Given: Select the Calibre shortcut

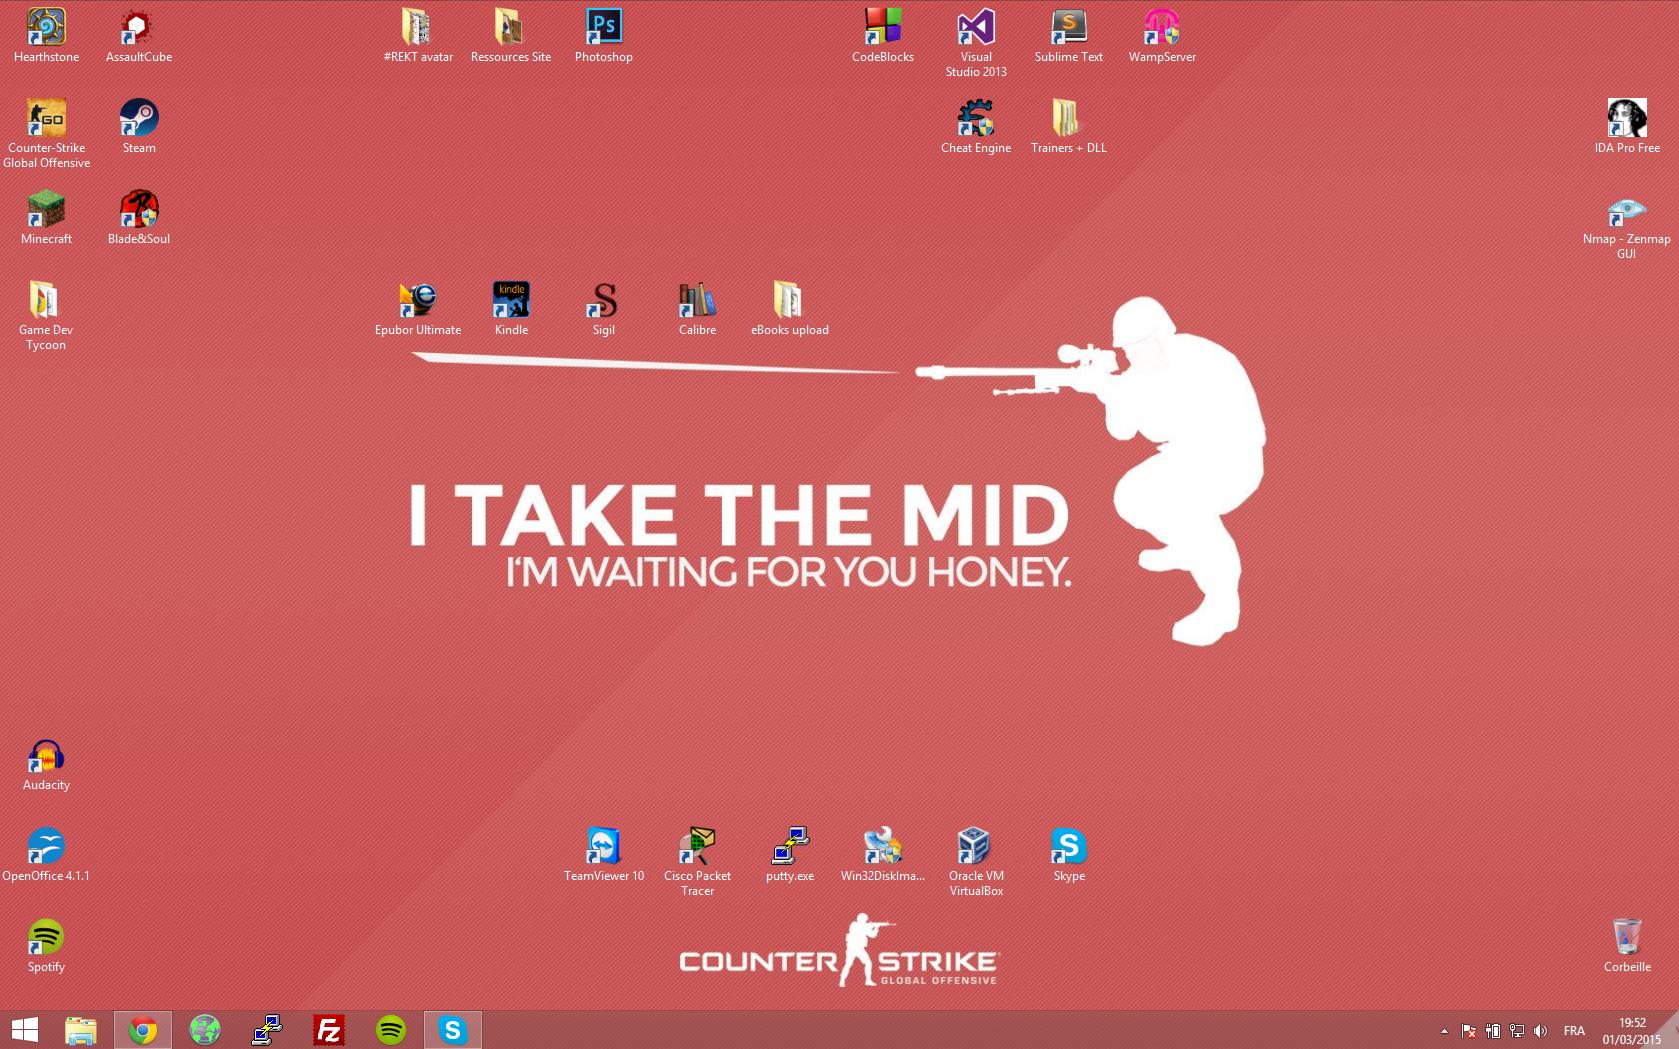Looking at the screenshot, I should point(697,309).
